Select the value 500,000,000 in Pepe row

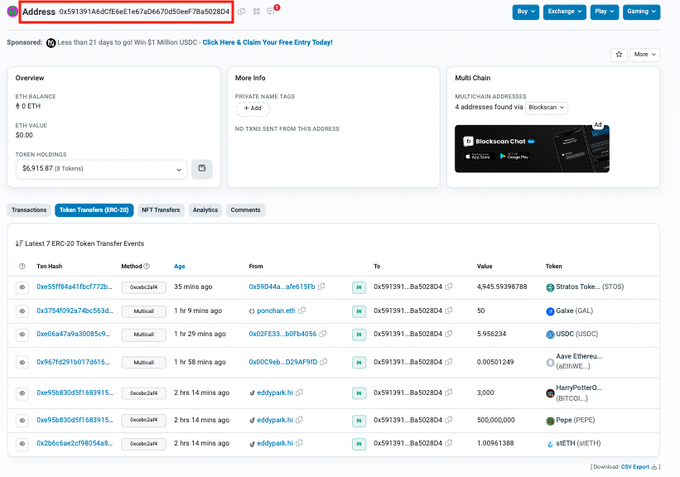pos(496,420)
